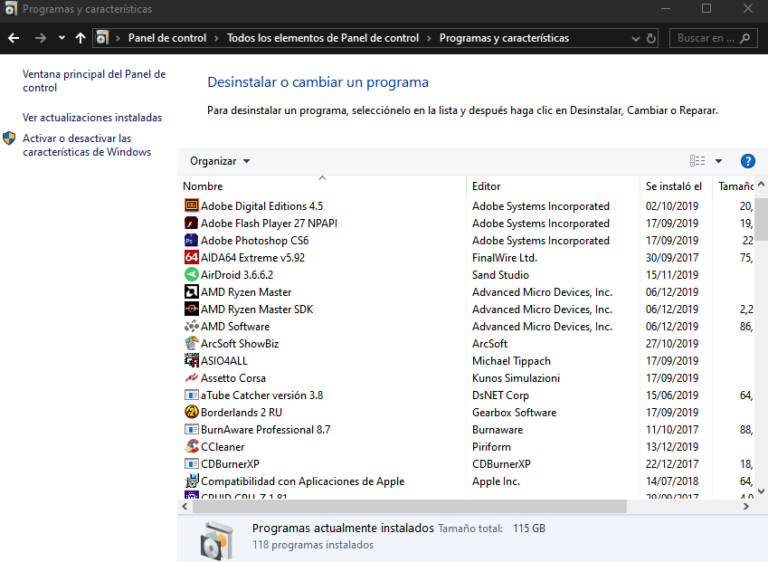The width and height of the screenshot is (768, 562).
Task: Click the CDBurnerXP icon
Action: point(191,464)
